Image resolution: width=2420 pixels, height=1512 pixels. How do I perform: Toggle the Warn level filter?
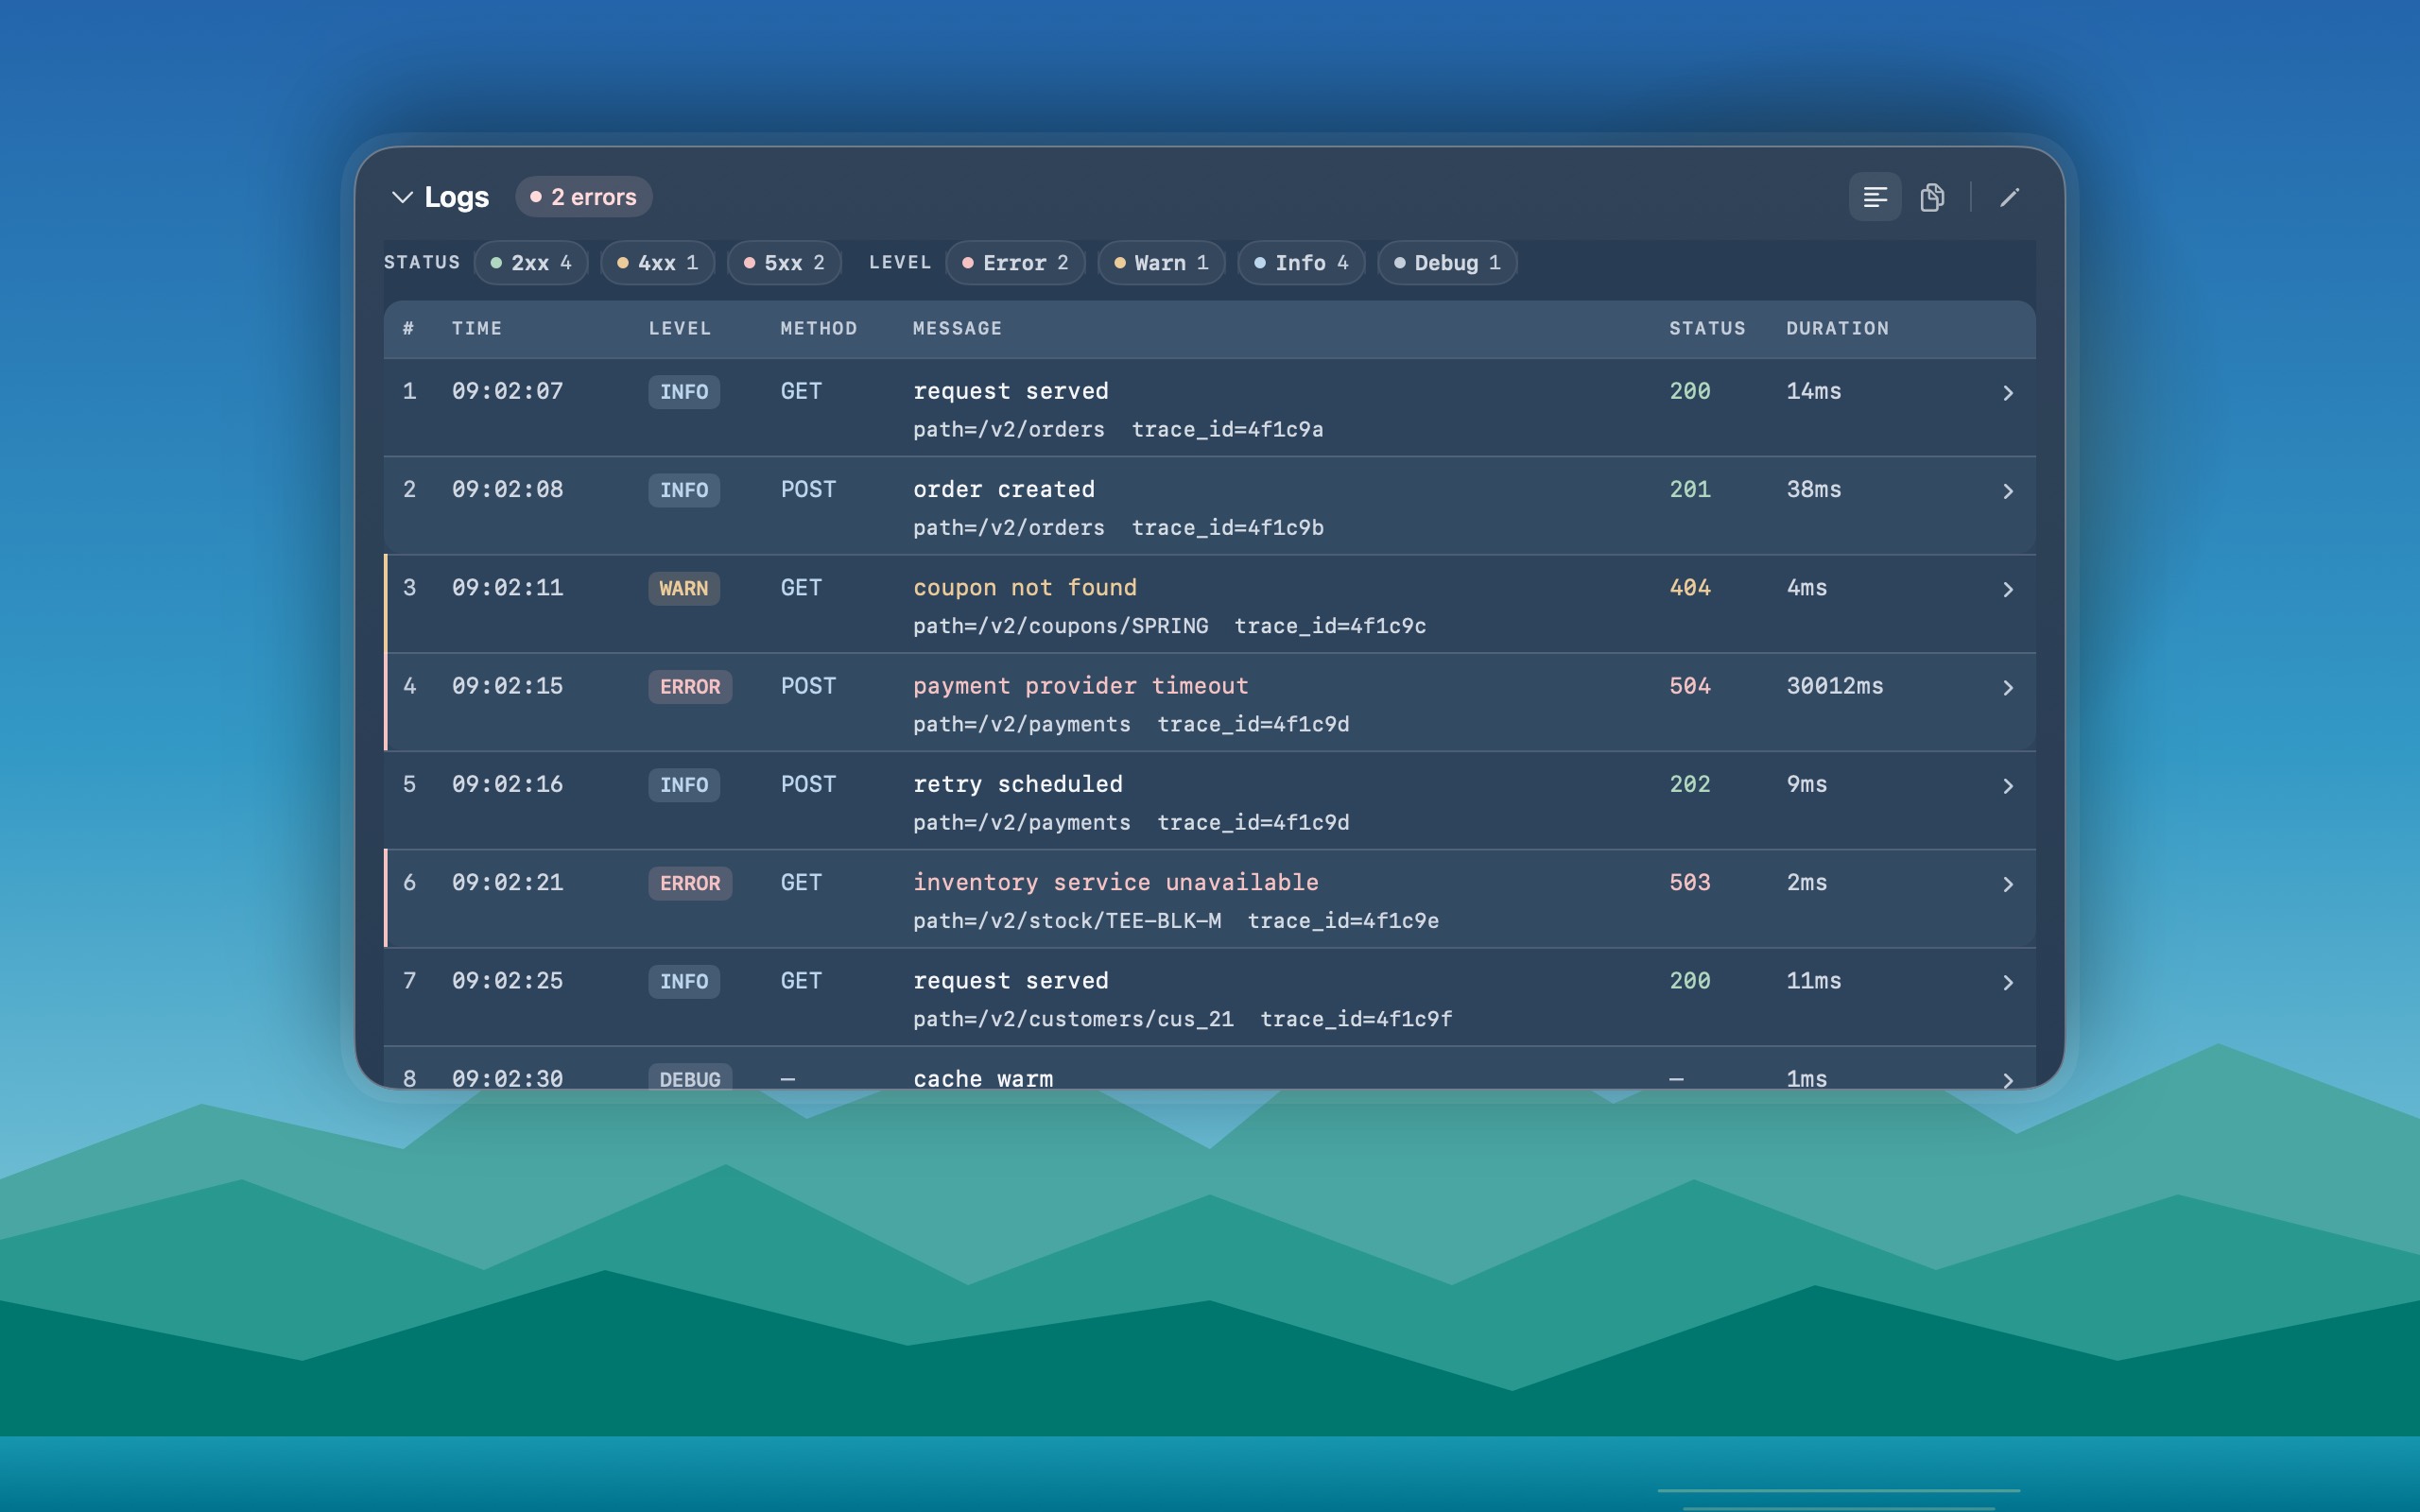tap(1161, 263)
